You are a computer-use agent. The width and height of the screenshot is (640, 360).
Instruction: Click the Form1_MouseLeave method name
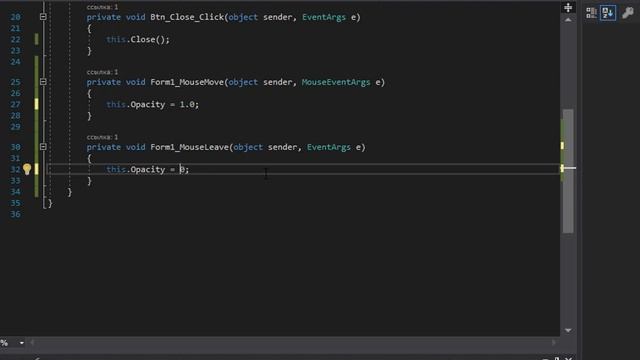[189, 147]
